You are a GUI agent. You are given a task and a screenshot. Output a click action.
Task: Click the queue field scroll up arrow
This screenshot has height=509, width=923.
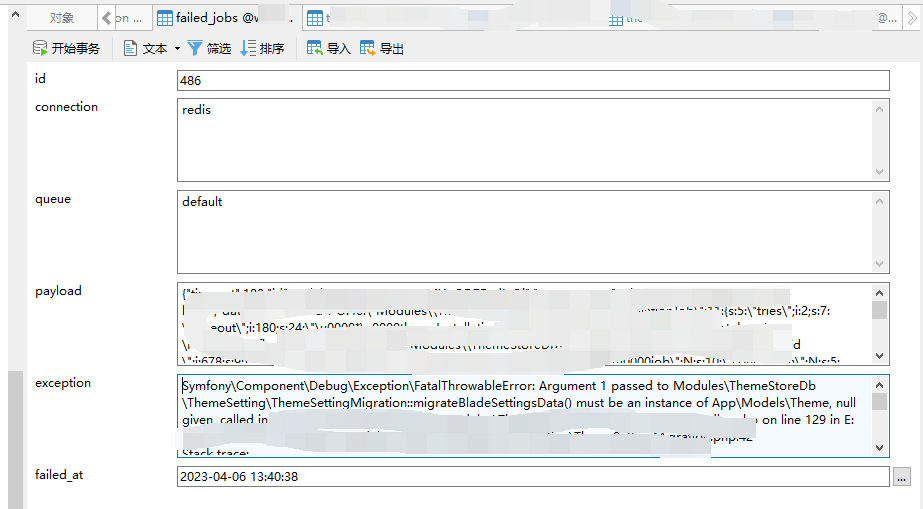(879, 201)
